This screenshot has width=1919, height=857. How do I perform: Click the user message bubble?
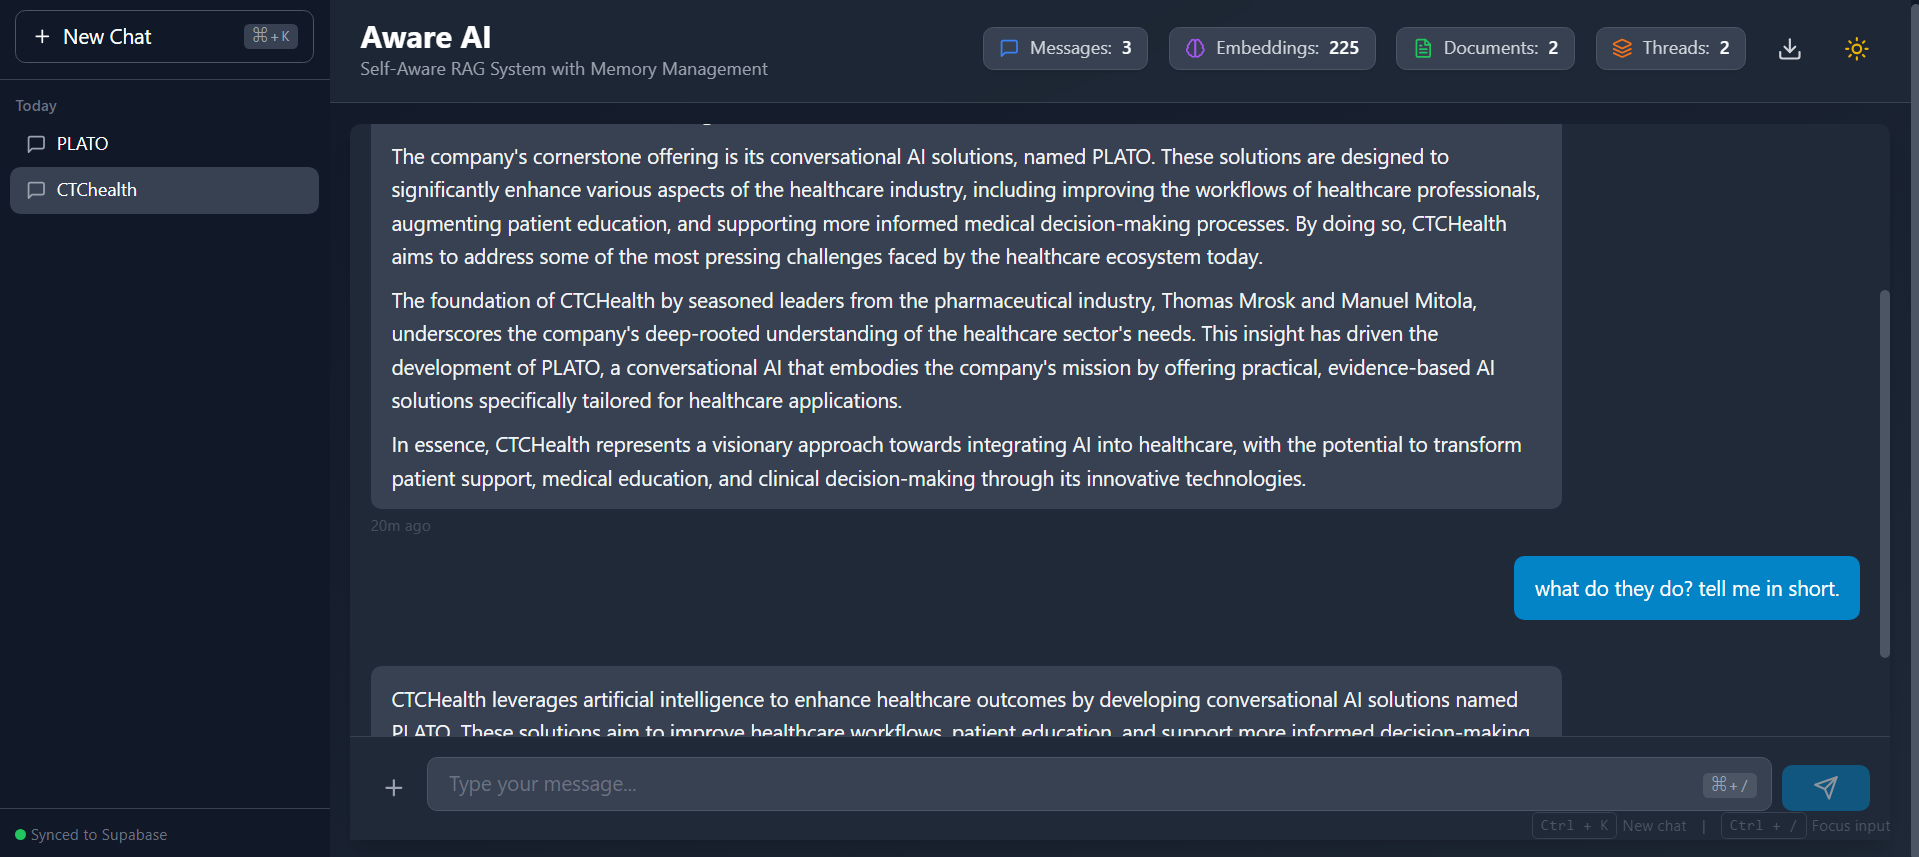[1686, 588]
